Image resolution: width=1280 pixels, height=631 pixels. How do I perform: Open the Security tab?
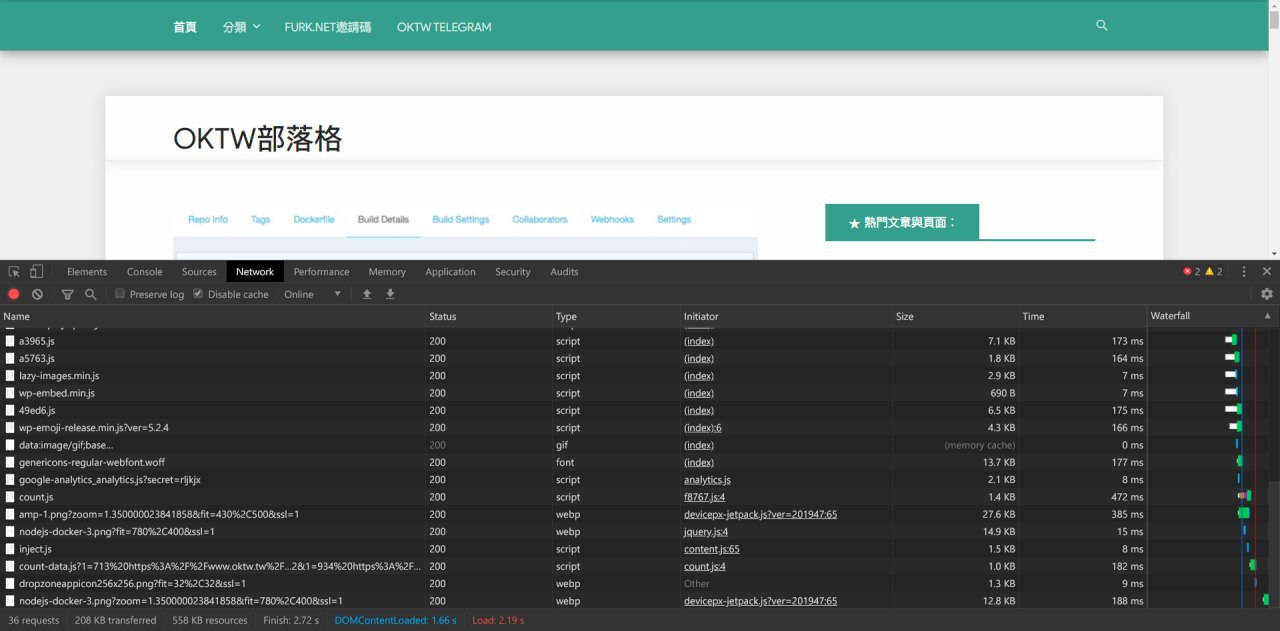click(x=513, y=272)
